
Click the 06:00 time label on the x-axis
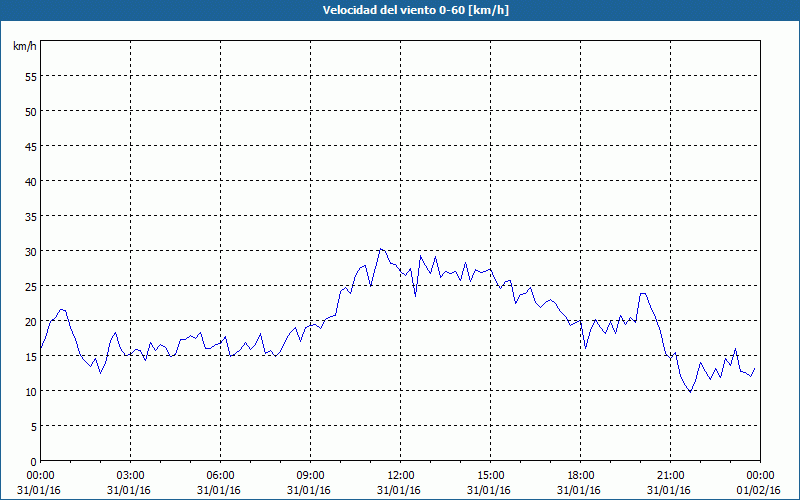(x=220, y=476)
